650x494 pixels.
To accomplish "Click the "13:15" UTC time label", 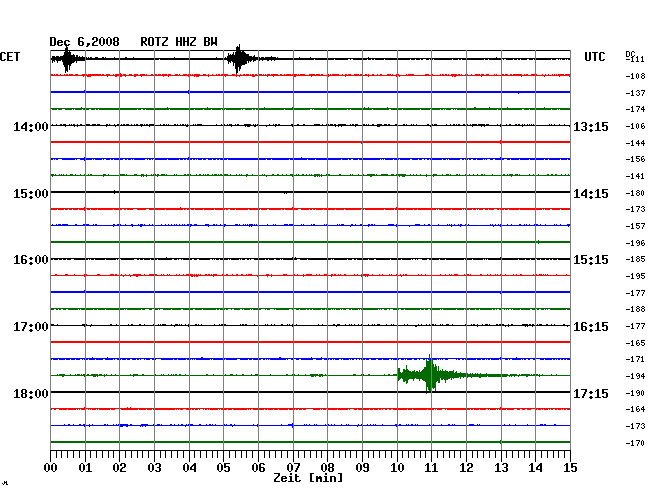I will pos(591,126).
